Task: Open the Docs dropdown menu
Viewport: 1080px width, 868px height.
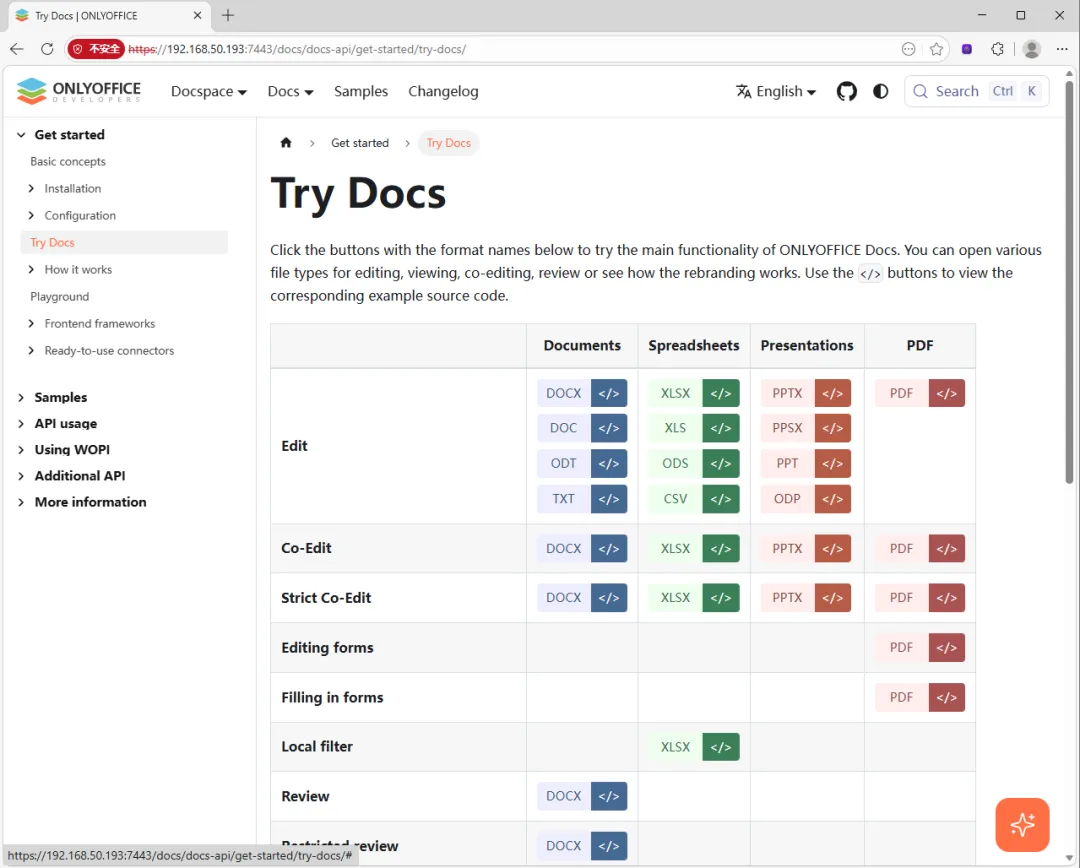Action: pyautogui.click(x=290, y=91)
